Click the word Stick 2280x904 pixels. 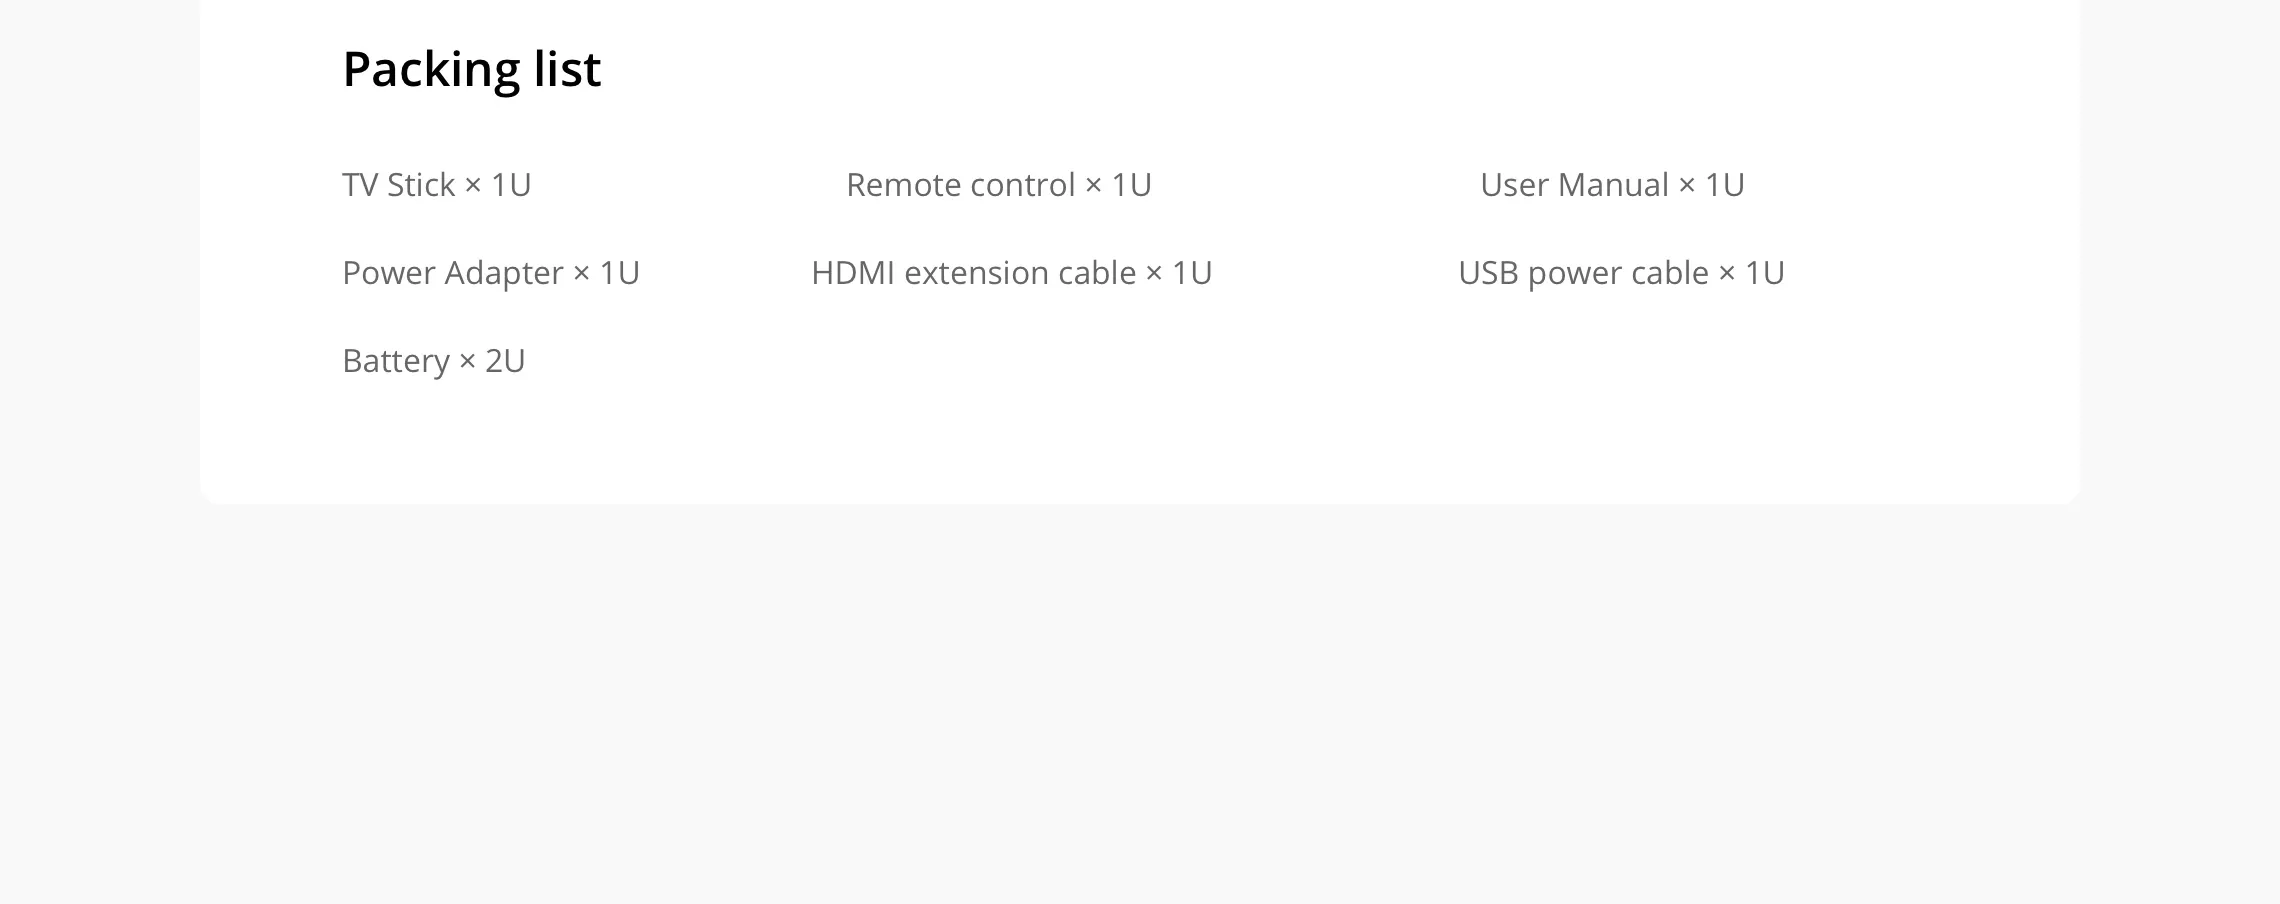pyautogui.click(x=421, y=185)
